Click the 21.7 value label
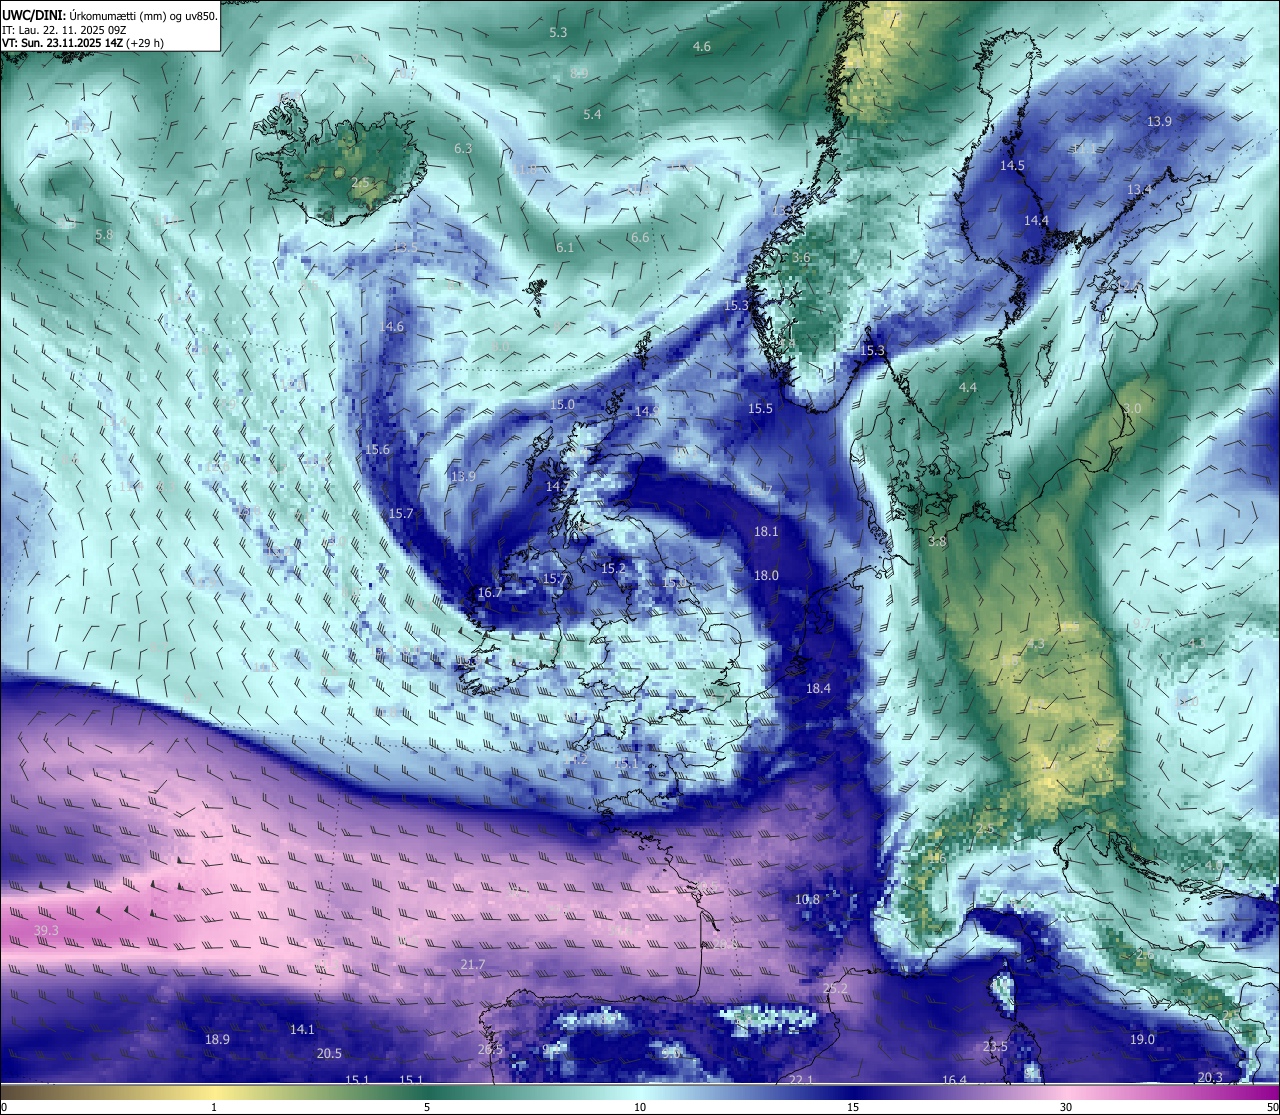1280x1115 pixels. coord(473,964)
